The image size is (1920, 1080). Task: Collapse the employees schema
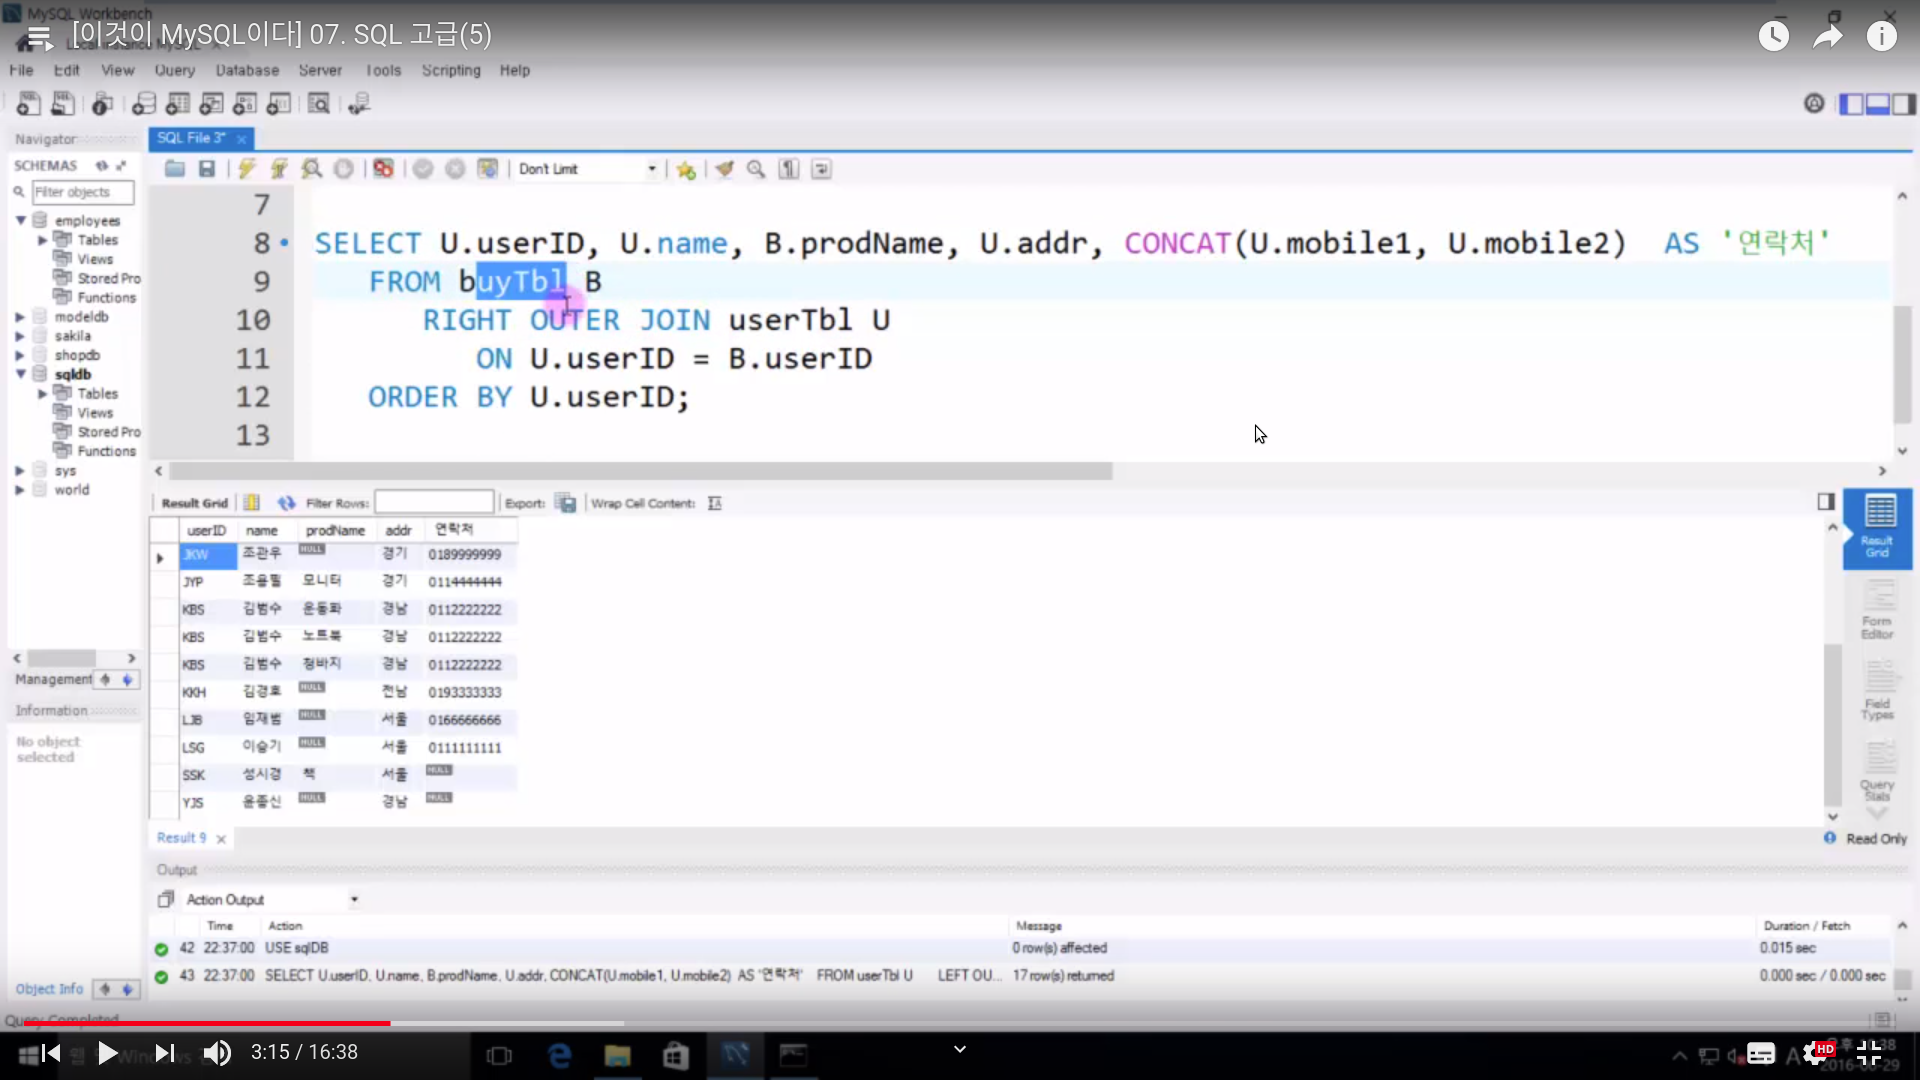point(20,220)
